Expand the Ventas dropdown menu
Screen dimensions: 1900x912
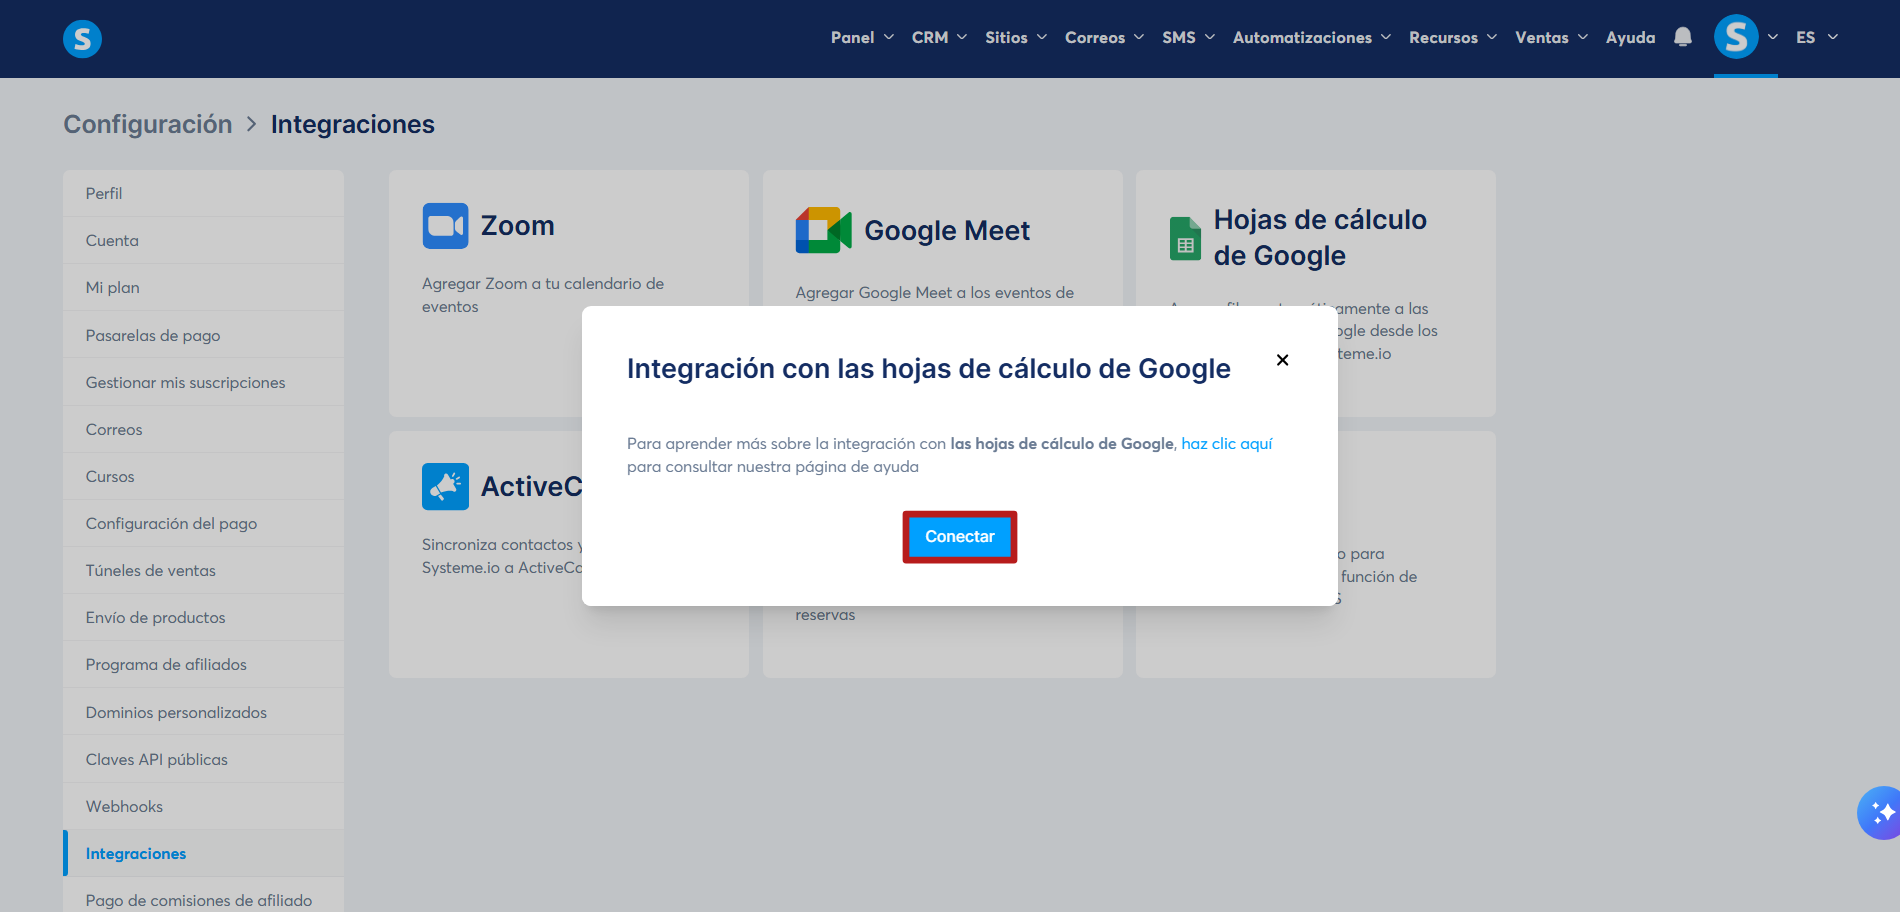1551,37
